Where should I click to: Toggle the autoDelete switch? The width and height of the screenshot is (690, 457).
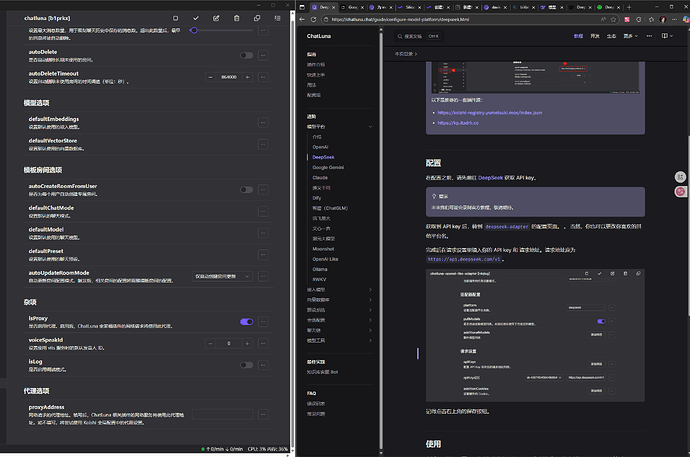tap(246, 55)
